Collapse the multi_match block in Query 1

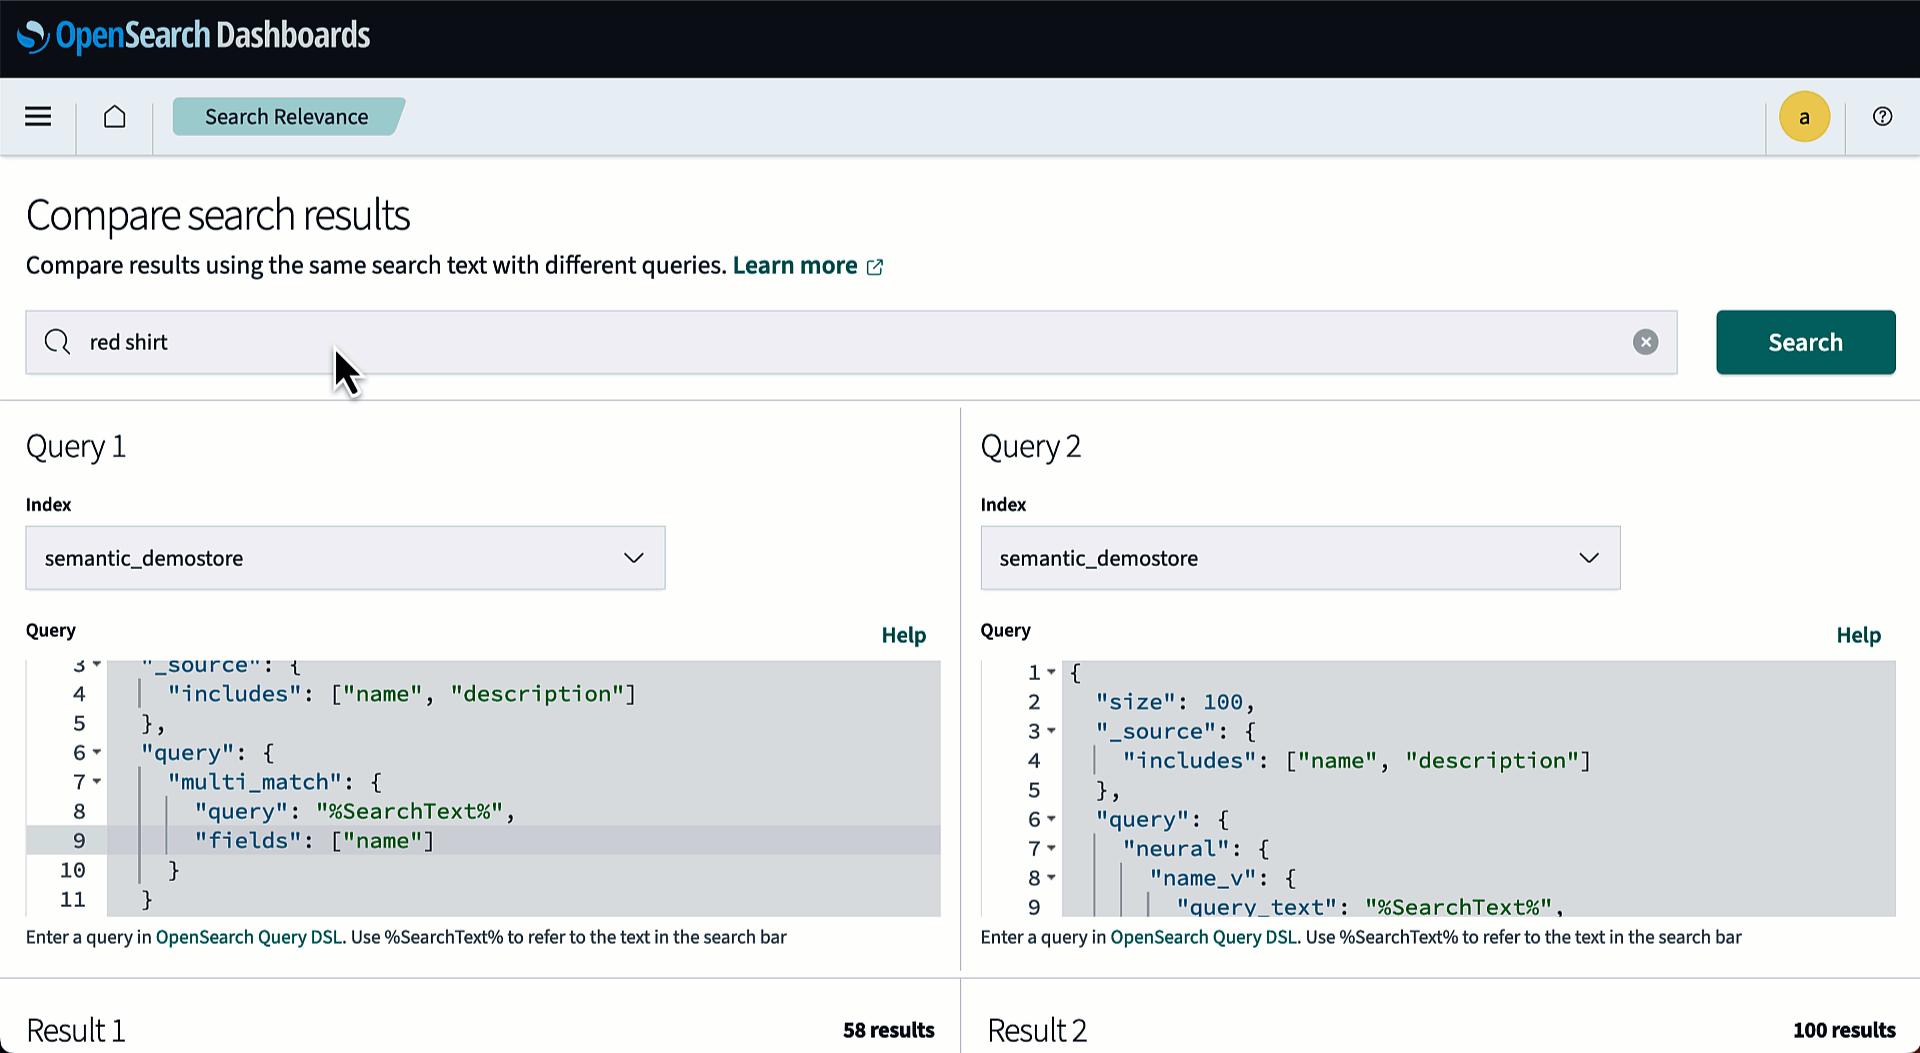(97, 782)
